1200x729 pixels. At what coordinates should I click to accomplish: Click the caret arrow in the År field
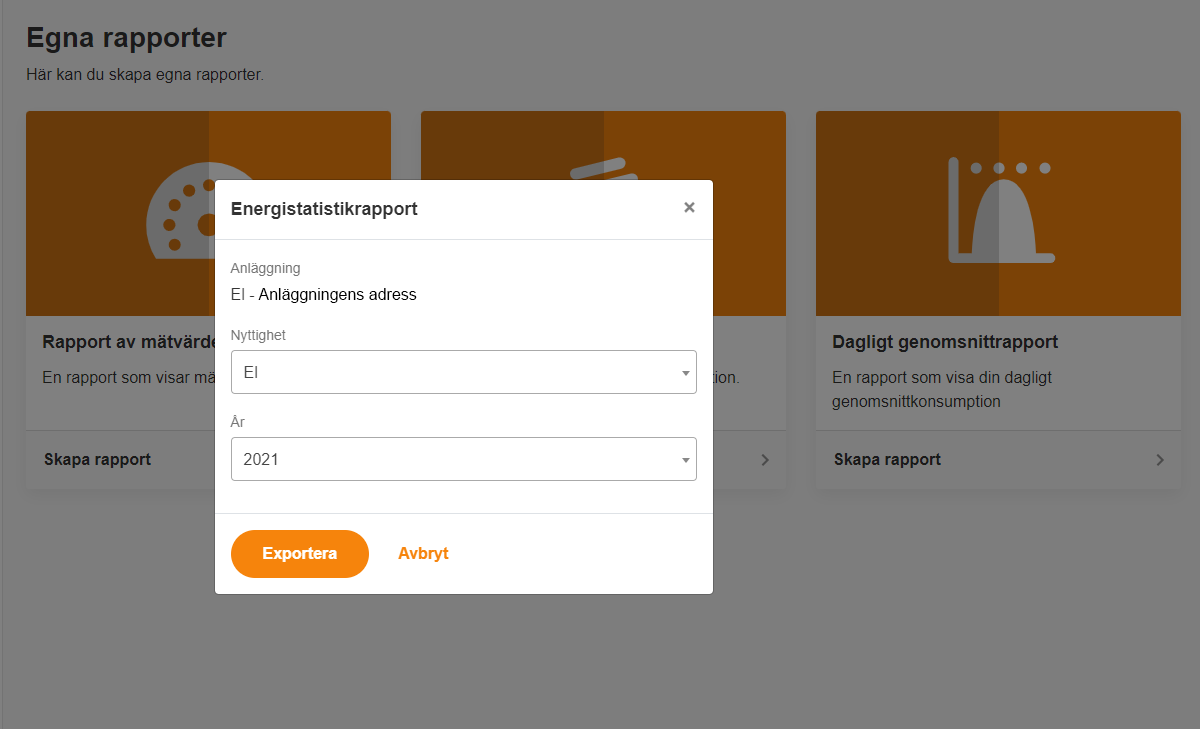pyautogui.click(x=686, y=460)
